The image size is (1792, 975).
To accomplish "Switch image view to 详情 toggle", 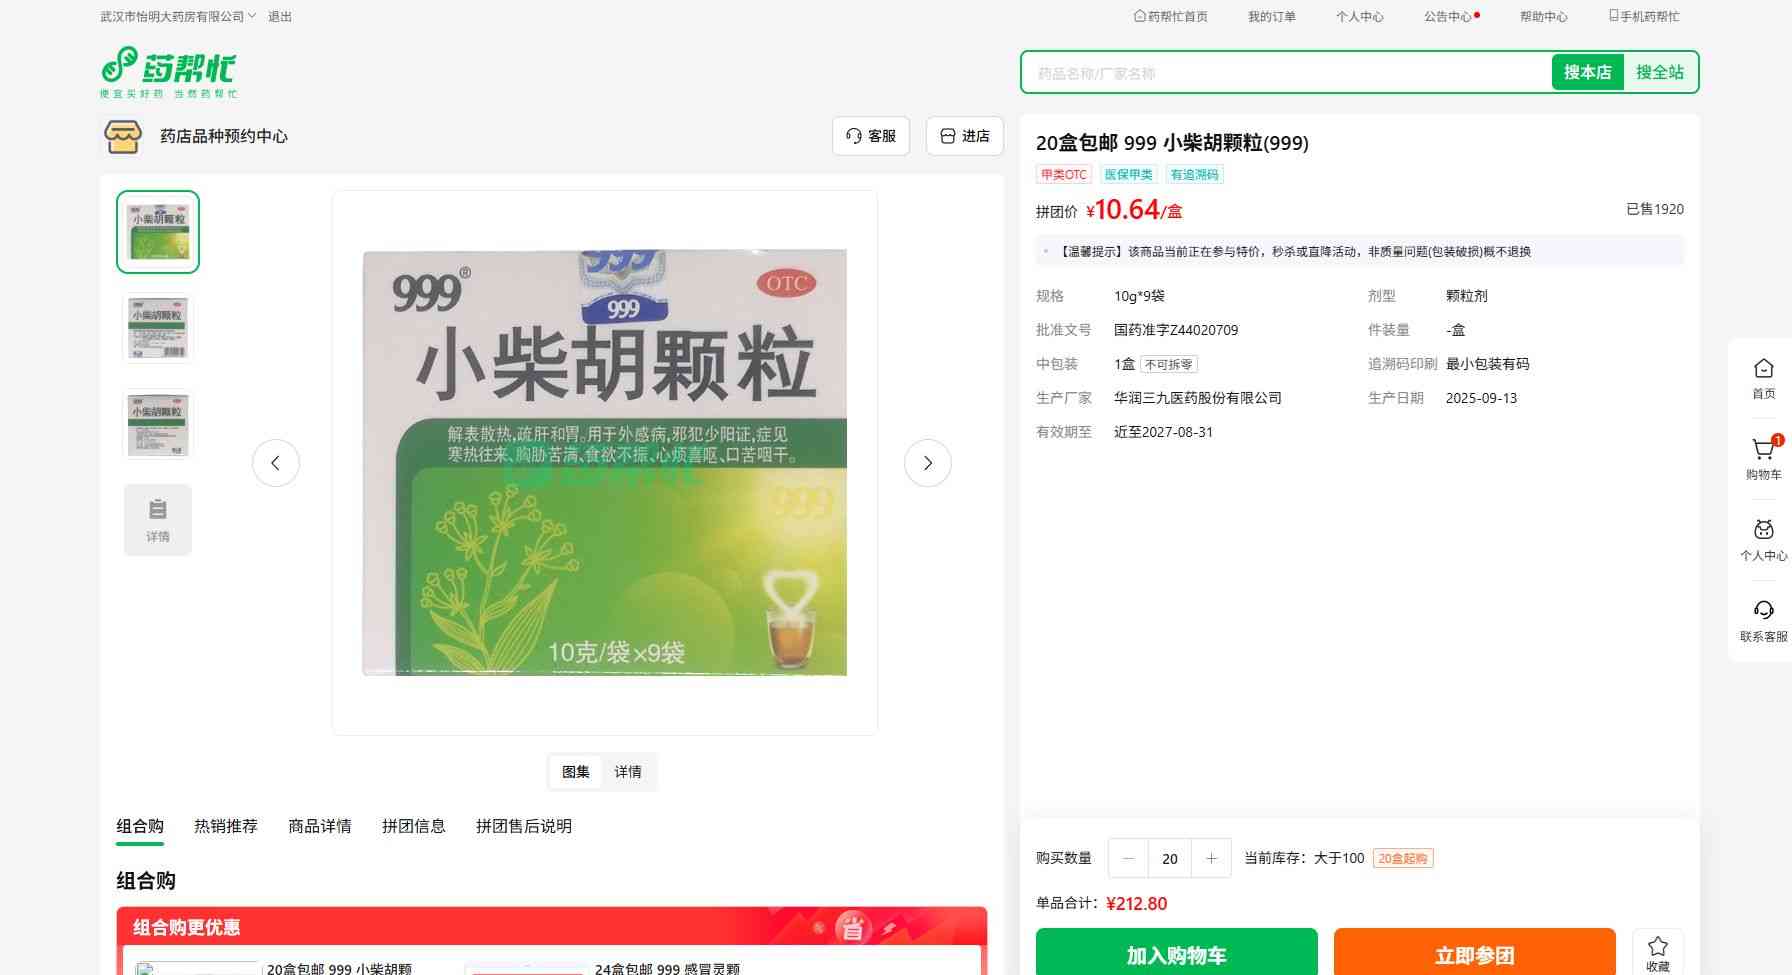I will click(x=628, y=772).
